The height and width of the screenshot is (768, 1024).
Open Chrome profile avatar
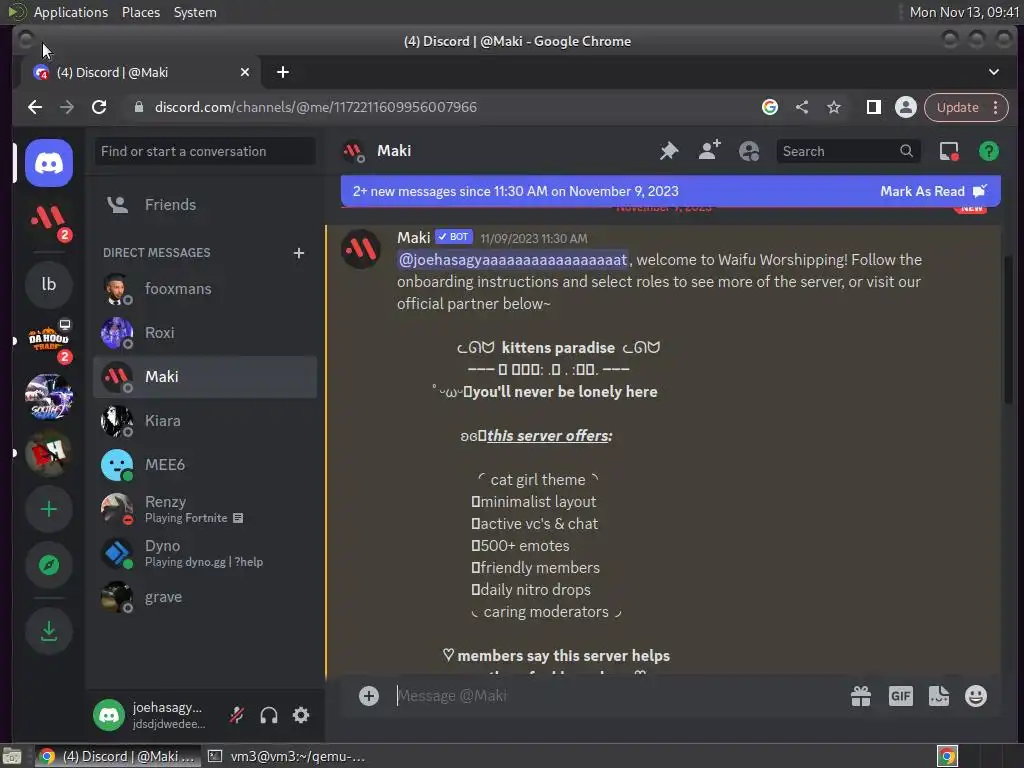906,107
